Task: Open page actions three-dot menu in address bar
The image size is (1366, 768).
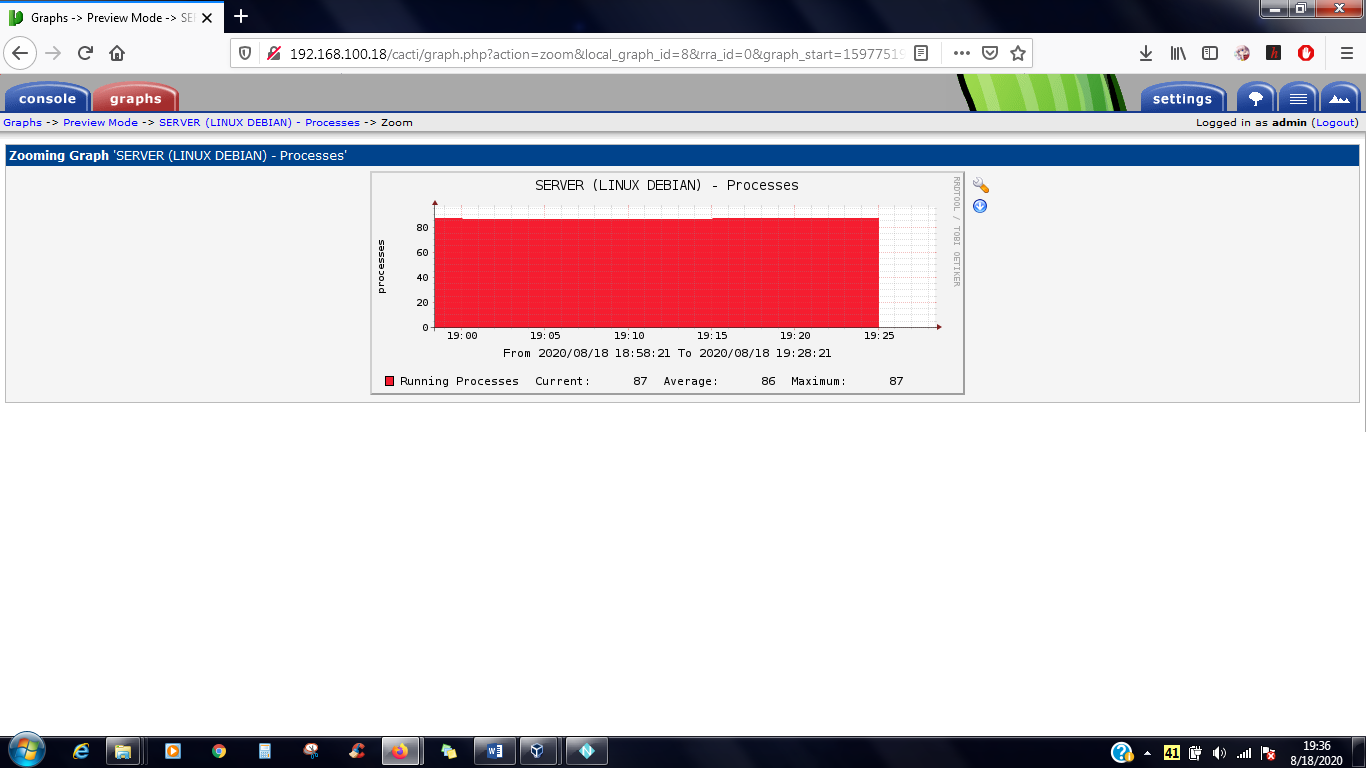Action: (x=961, y=53)
